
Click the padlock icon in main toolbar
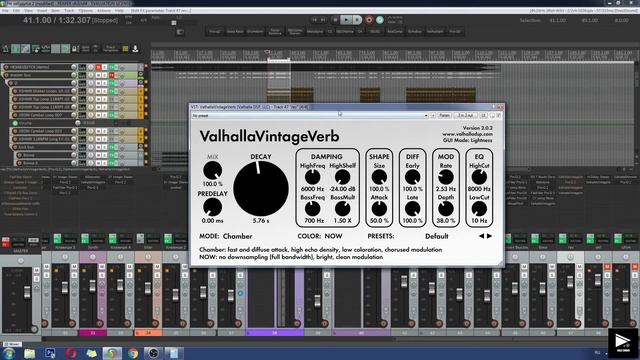tap(75, 49)
